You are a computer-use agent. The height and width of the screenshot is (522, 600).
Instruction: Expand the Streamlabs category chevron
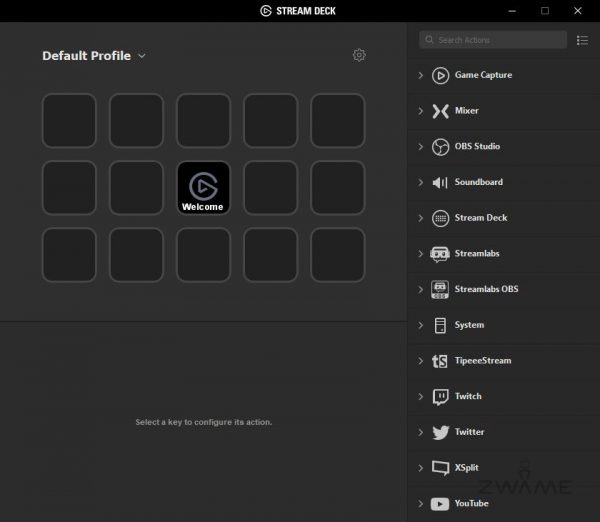(421, 254)
